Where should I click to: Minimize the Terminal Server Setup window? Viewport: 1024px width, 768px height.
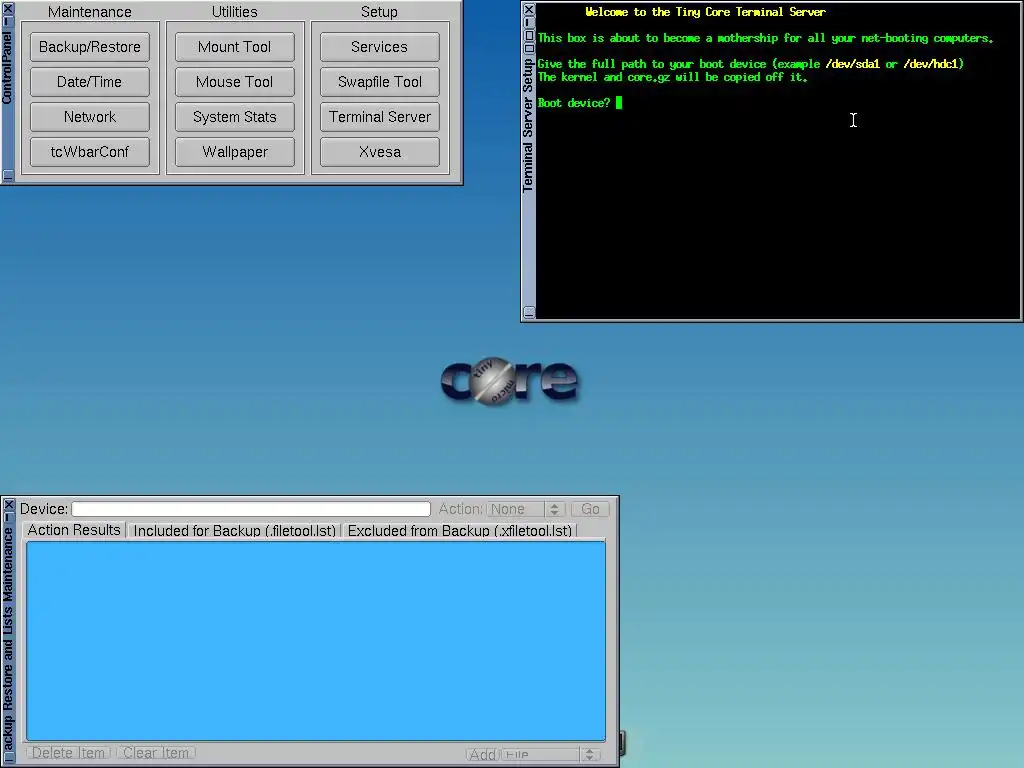pos(529,23)
